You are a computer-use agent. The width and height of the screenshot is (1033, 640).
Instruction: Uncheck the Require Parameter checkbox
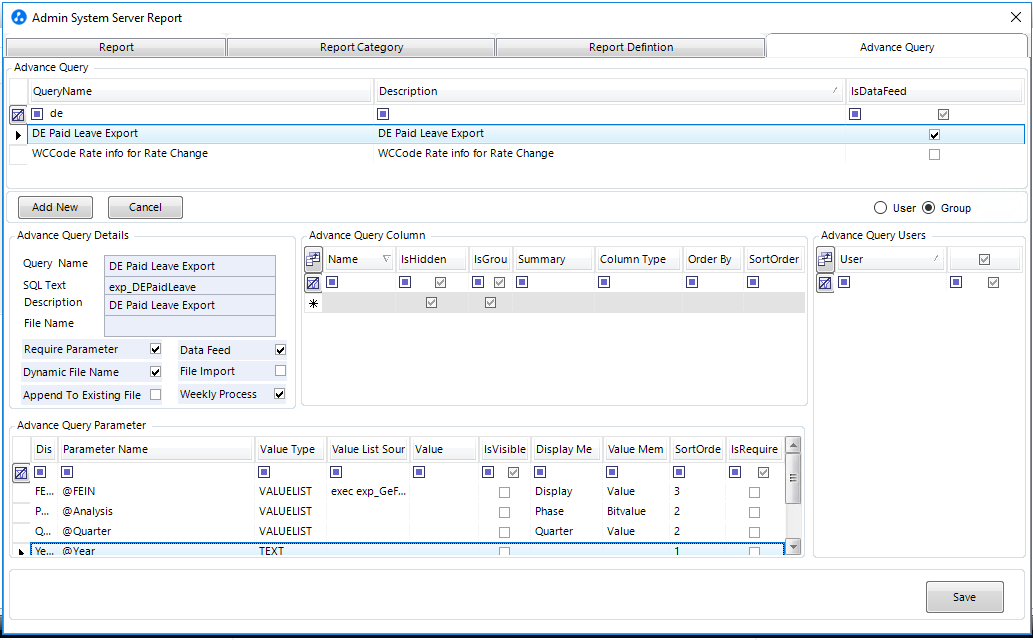[x=155, y=350]
